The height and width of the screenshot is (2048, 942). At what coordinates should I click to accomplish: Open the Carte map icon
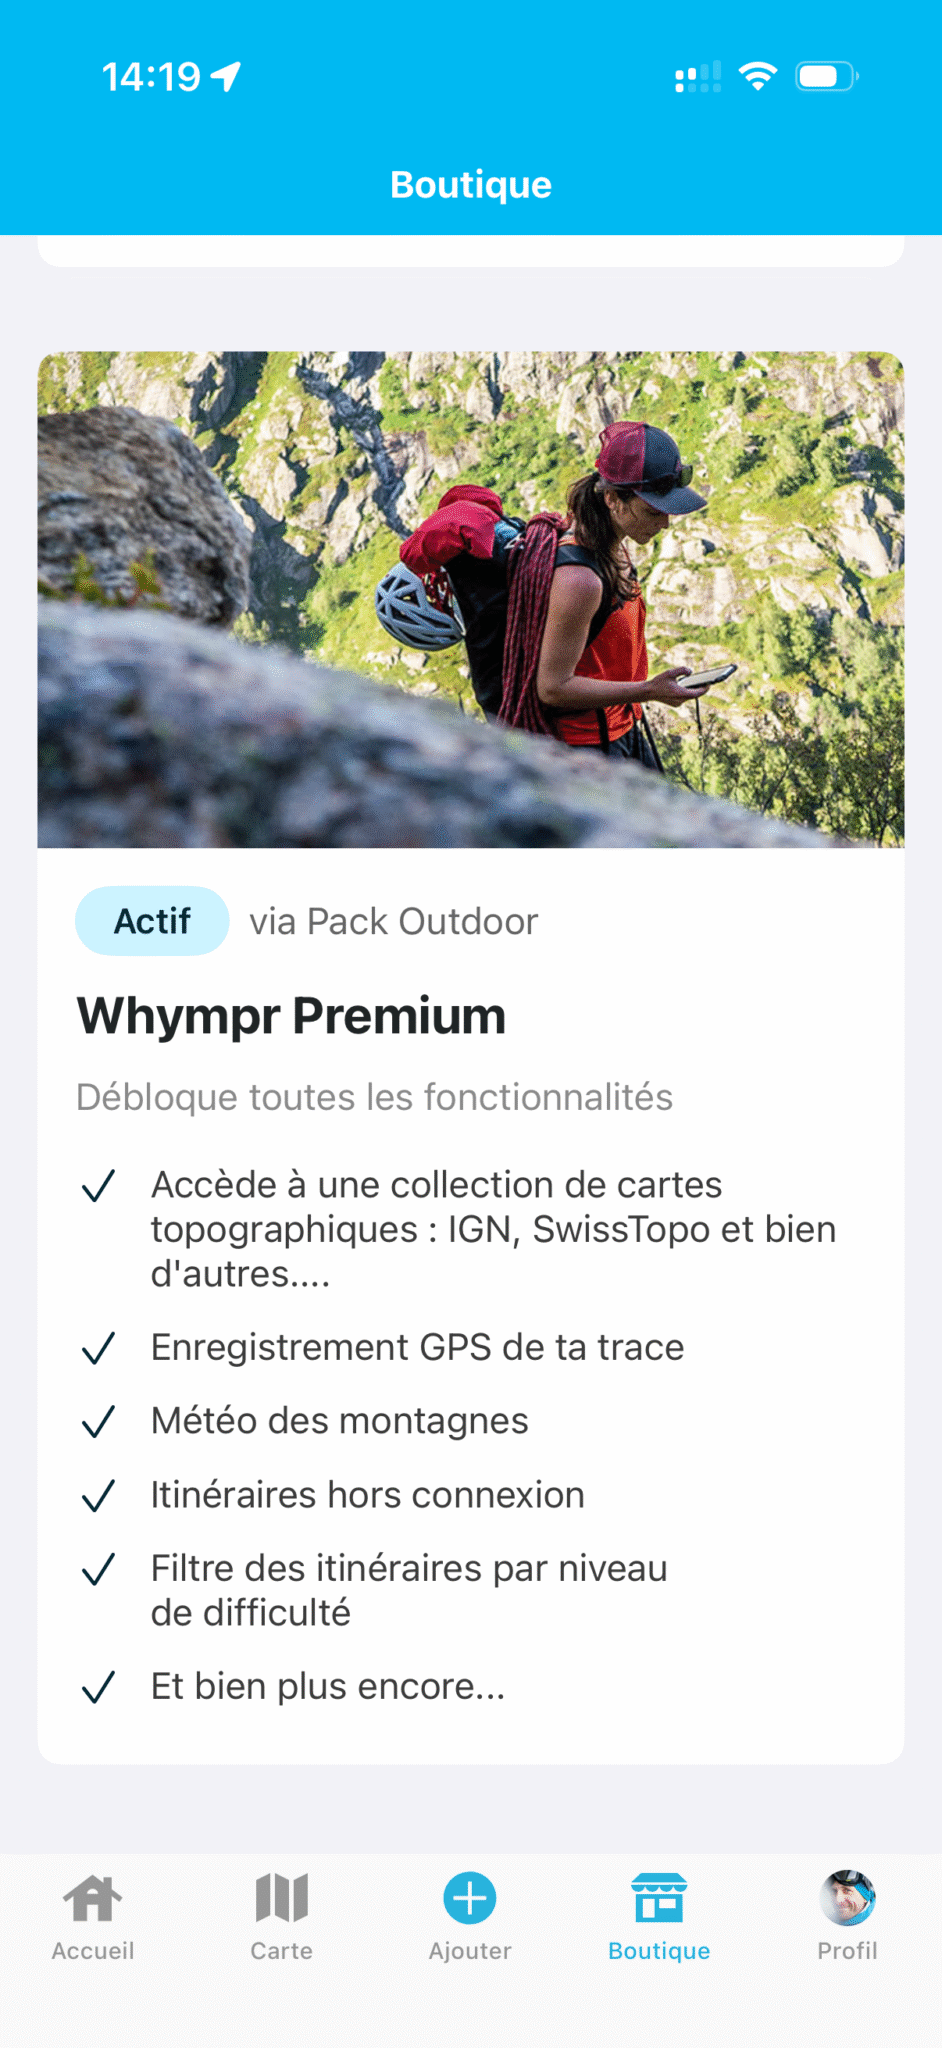281,1897
